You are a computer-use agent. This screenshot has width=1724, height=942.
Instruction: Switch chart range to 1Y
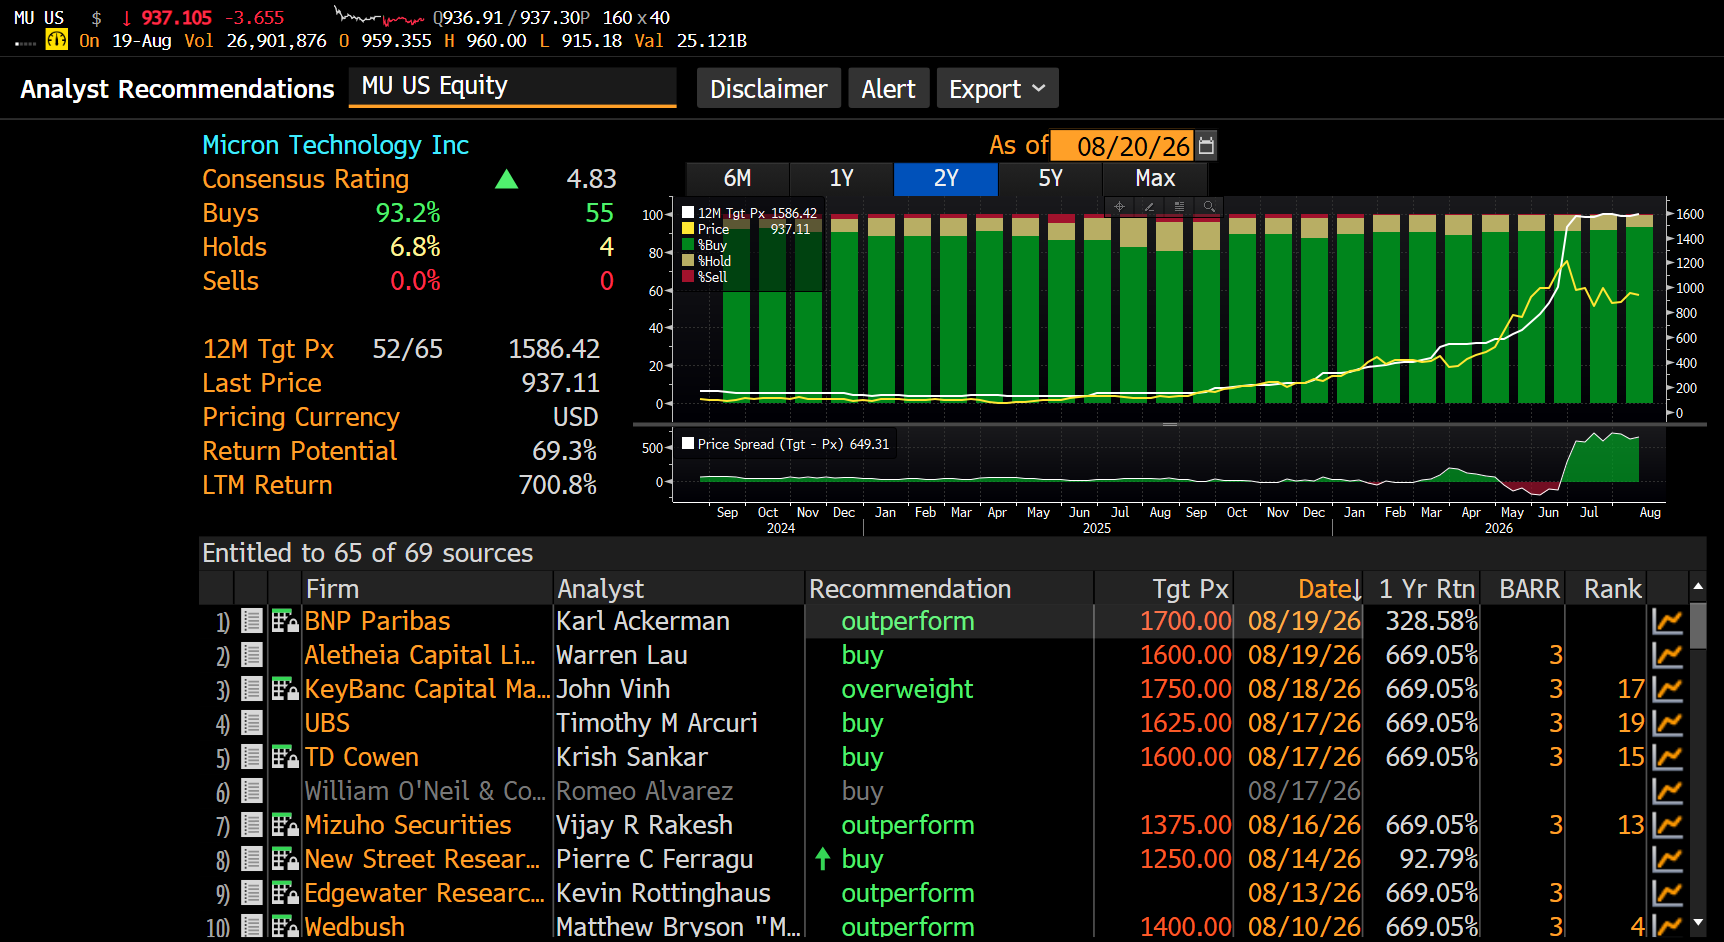tap(841, 178)
